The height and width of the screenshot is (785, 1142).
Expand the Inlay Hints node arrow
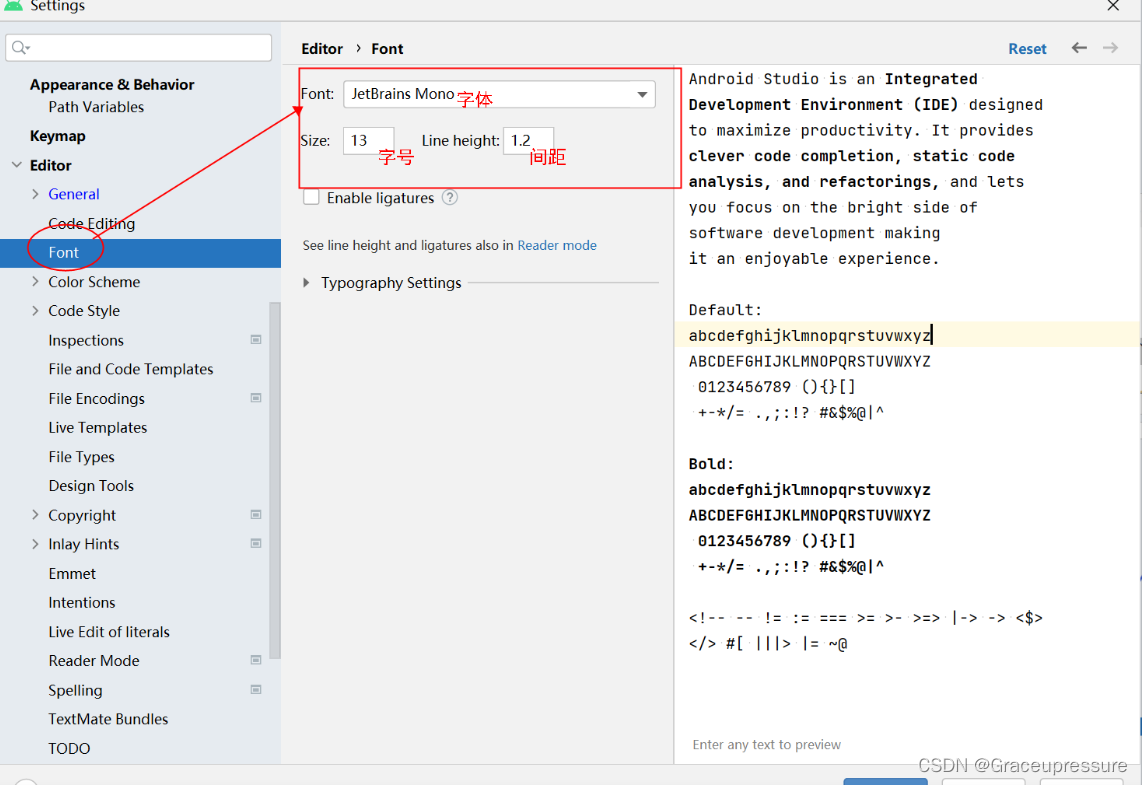click(35, 543)
